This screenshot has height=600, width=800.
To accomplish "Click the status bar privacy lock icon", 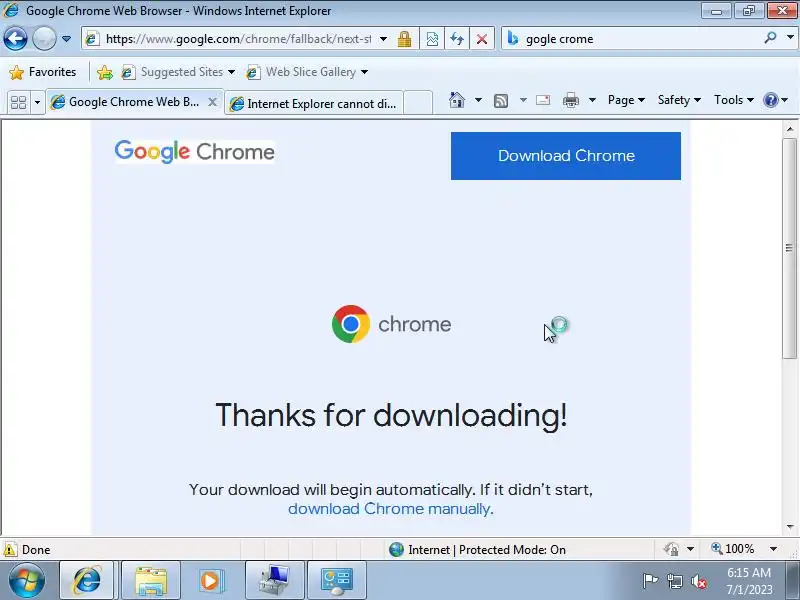I will coord(671,549).
